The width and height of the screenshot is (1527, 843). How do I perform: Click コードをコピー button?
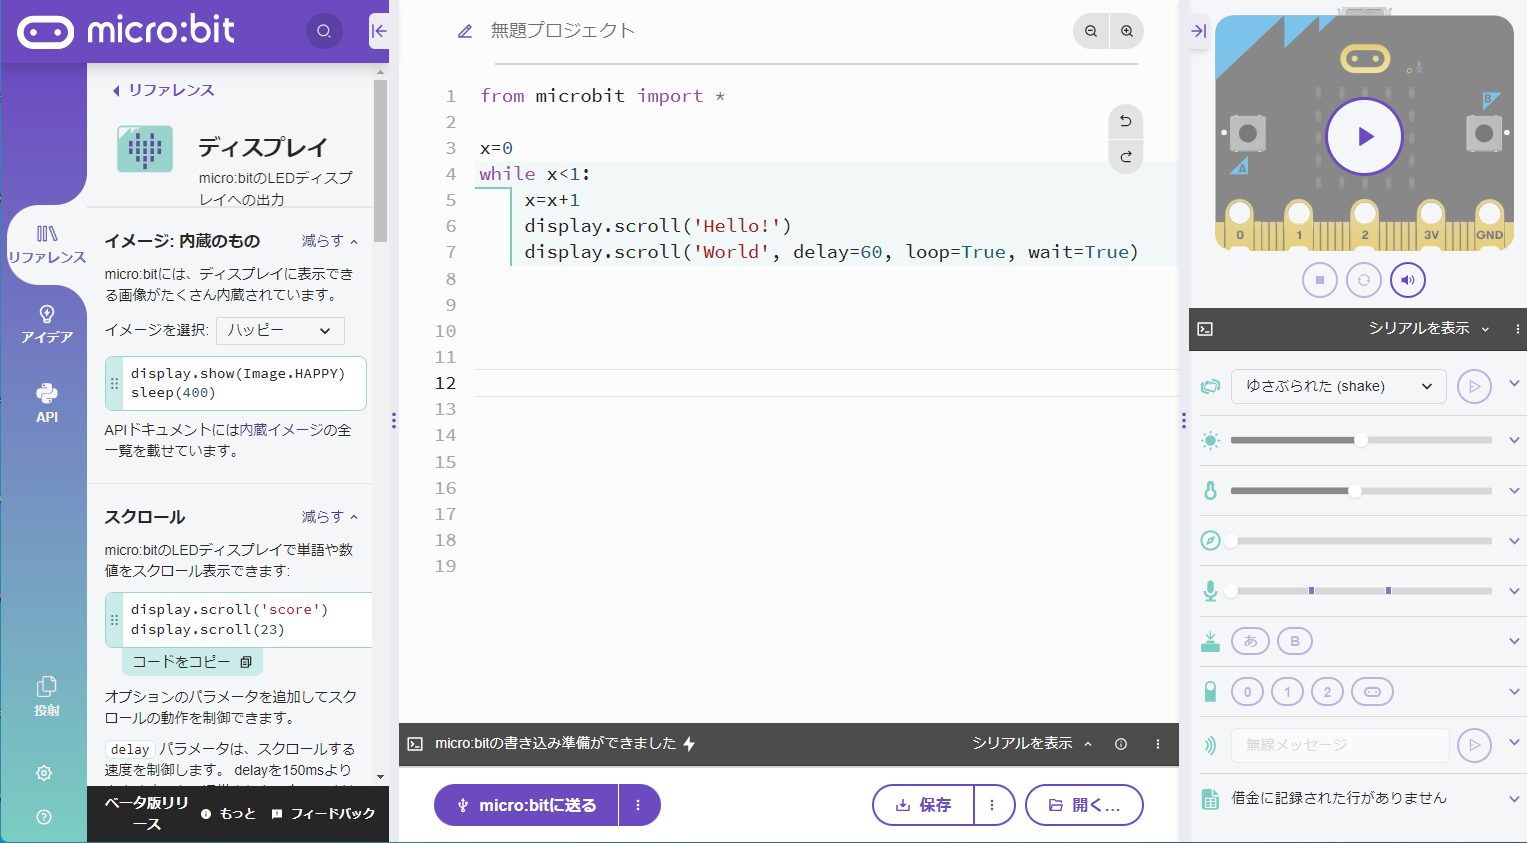pyautogui.click(x=192, y=662)
